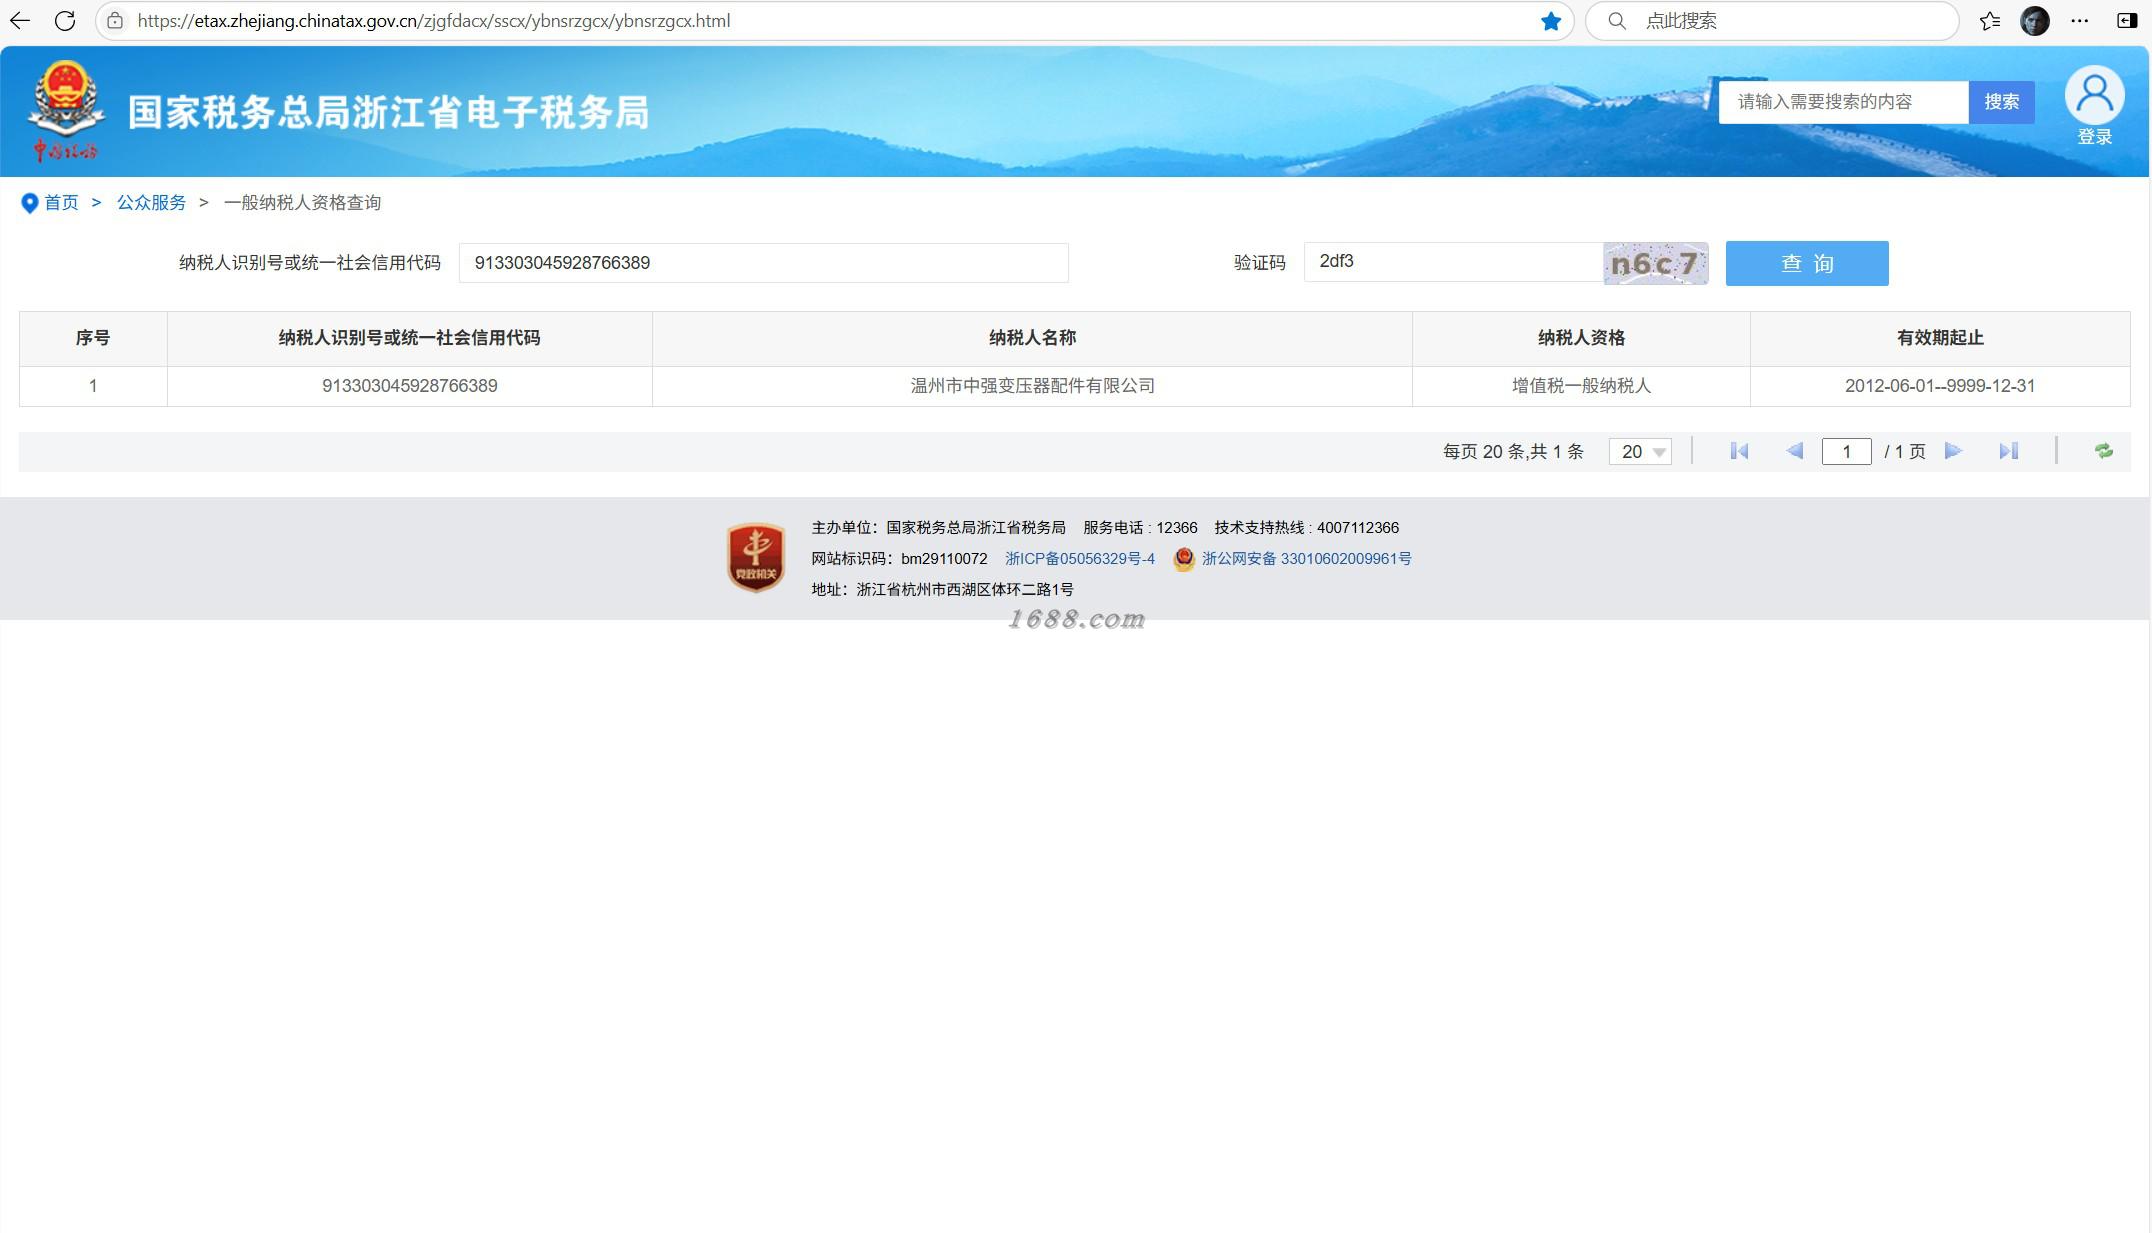Go to the last page of results
The width and height of the screenshot is (2152, 1233).
tap(2008, 451)
